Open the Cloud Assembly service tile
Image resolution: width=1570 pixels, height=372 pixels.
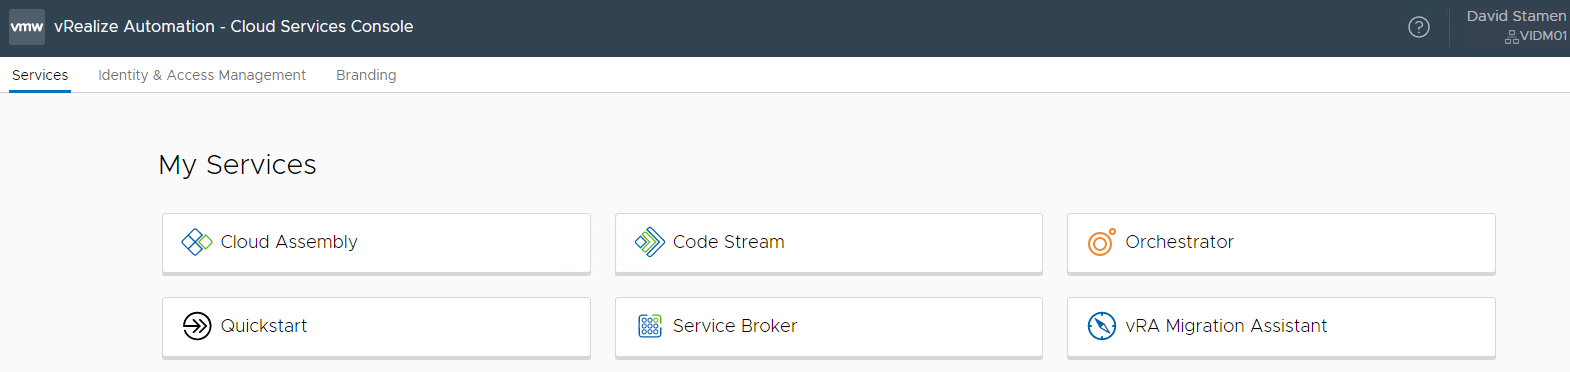click(x=376, y=243)
